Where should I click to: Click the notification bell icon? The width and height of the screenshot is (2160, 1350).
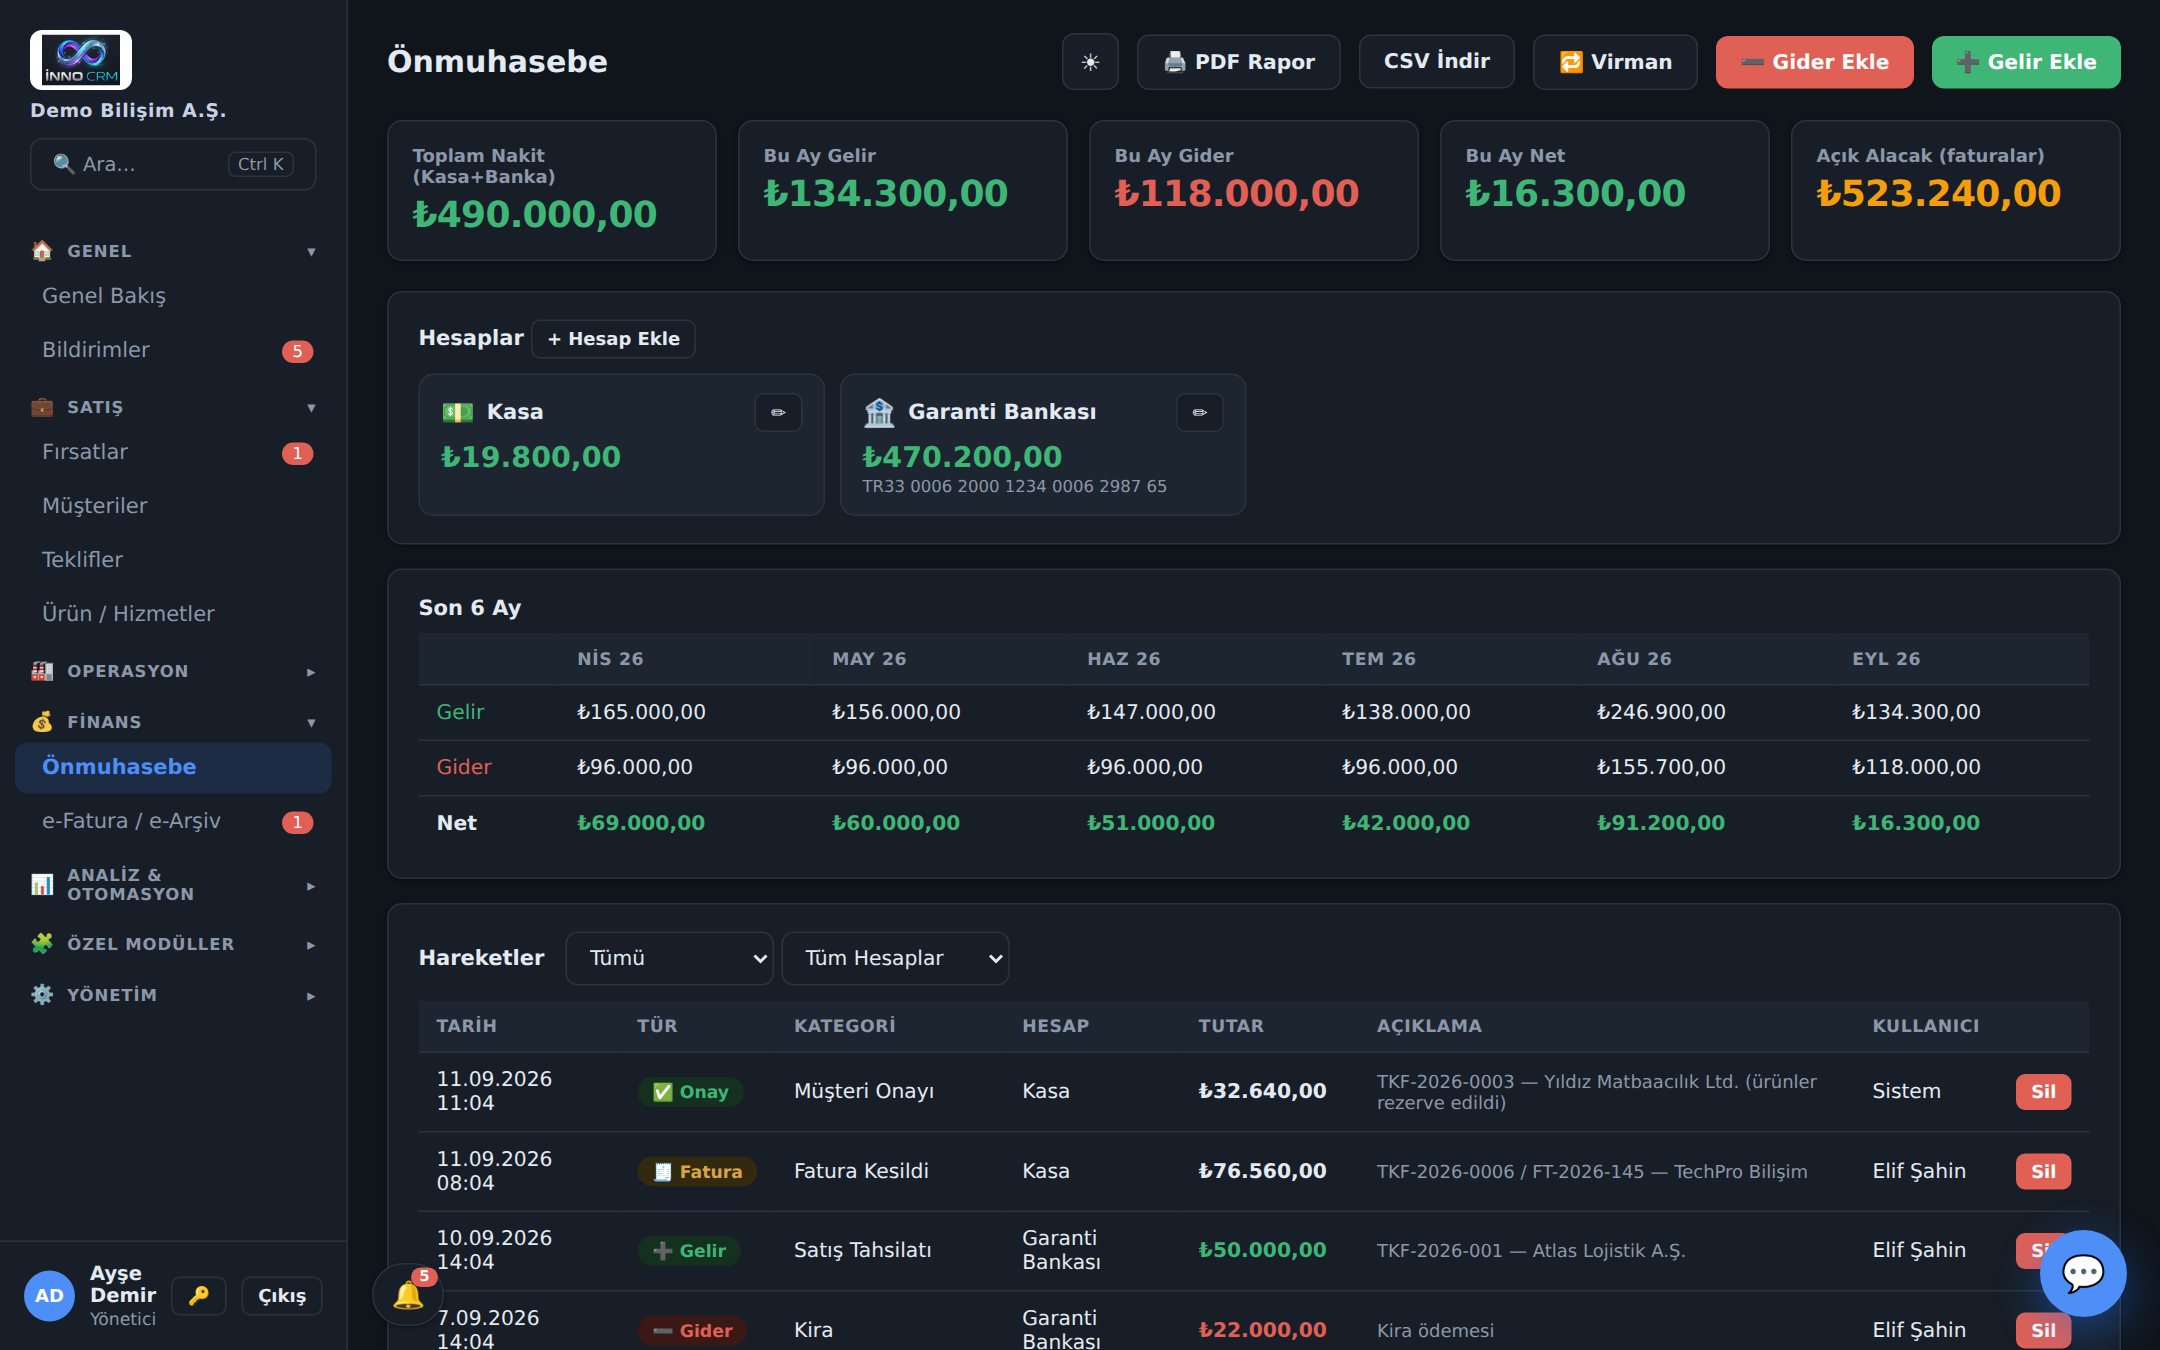click(x=408, y=1295)
